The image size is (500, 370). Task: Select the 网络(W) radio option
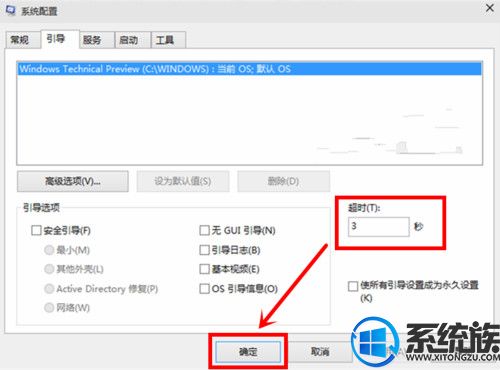(49, 308)
